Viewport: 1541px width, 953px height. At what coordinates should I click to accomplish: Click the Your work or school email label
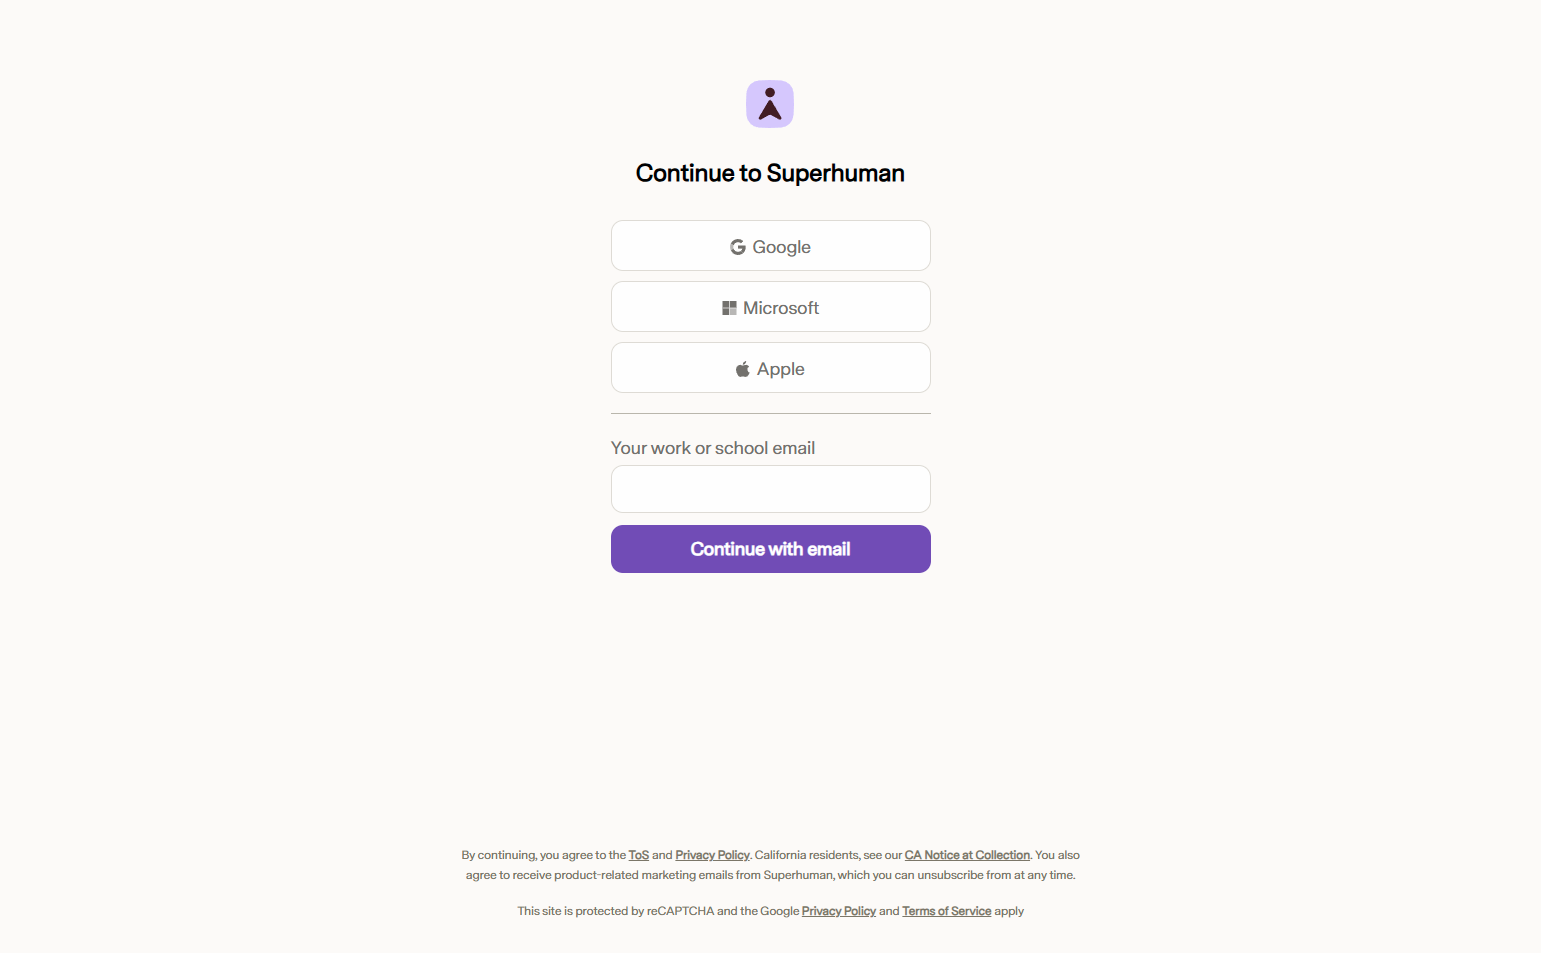[x=712, y=447]
